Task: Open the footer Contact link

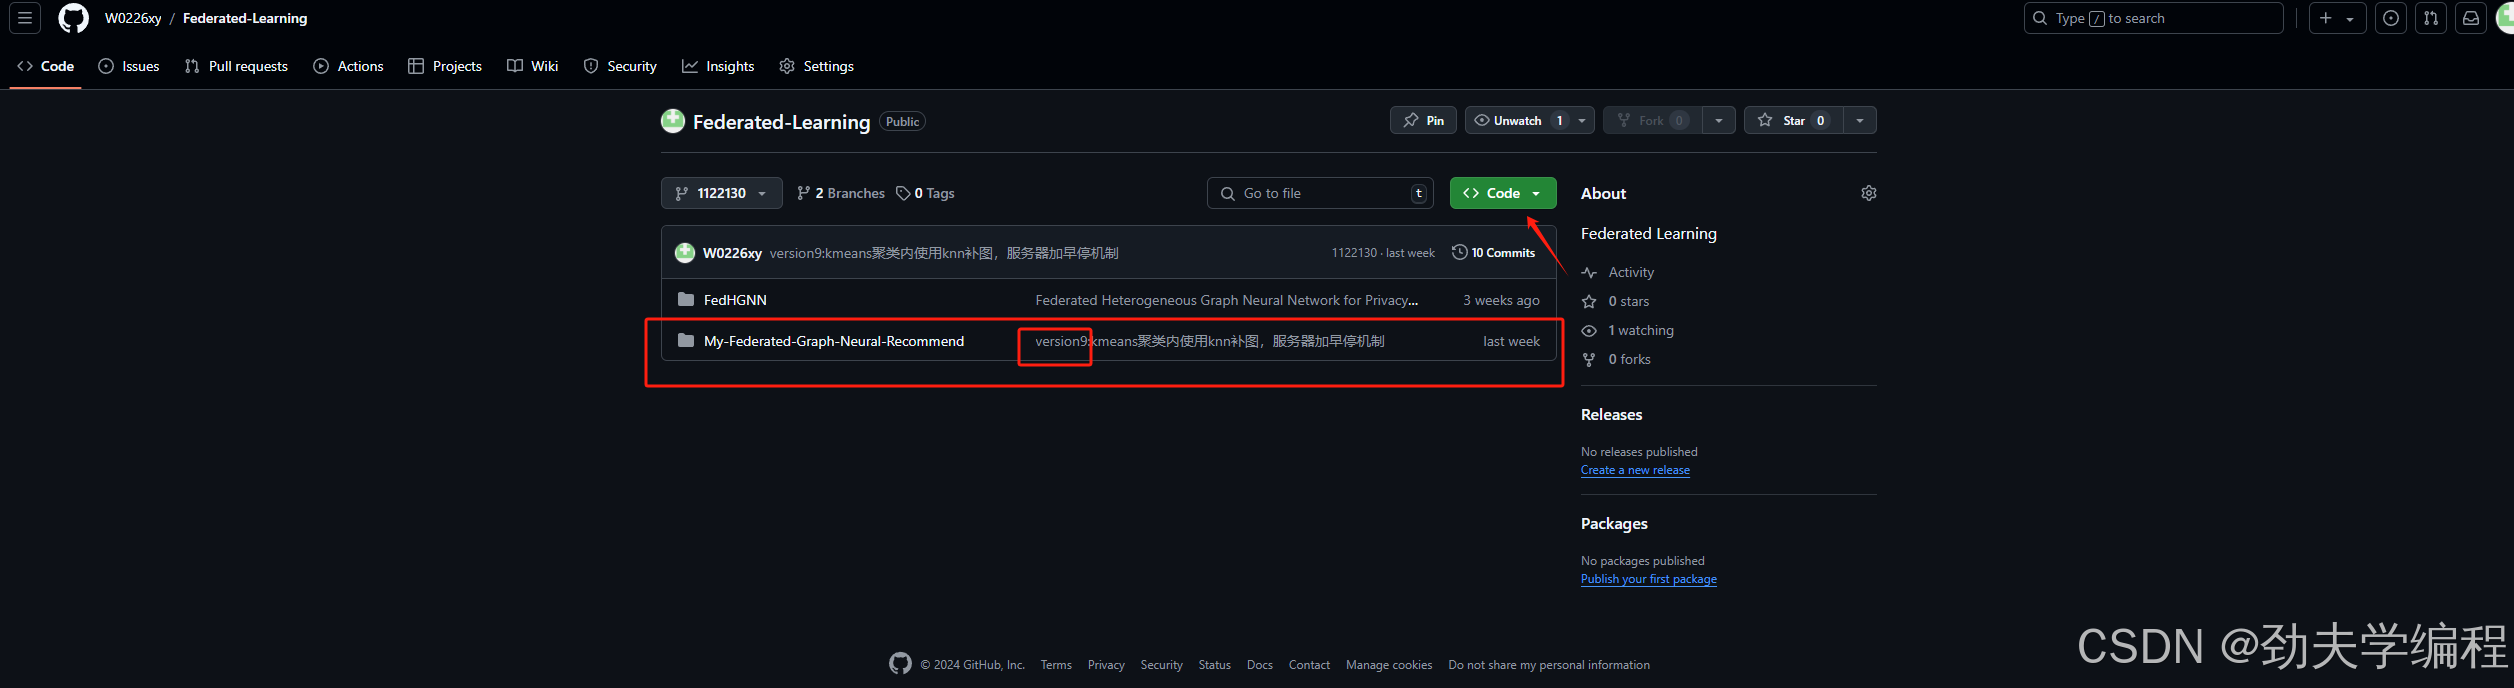Action: (1309, 665)
